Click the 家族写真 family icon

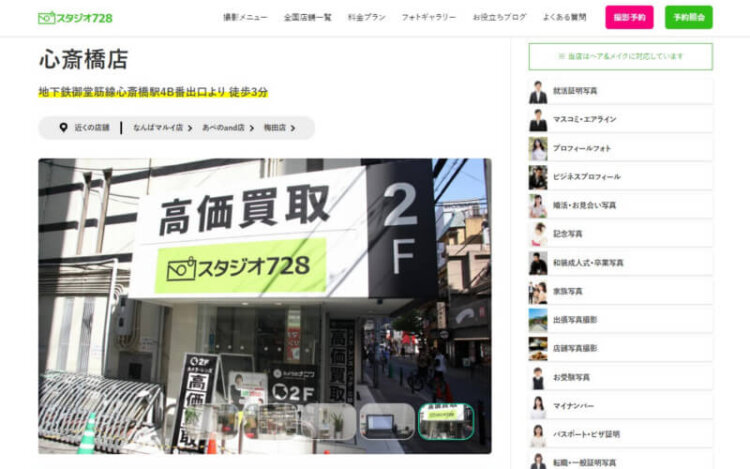(x=538, y=292)
